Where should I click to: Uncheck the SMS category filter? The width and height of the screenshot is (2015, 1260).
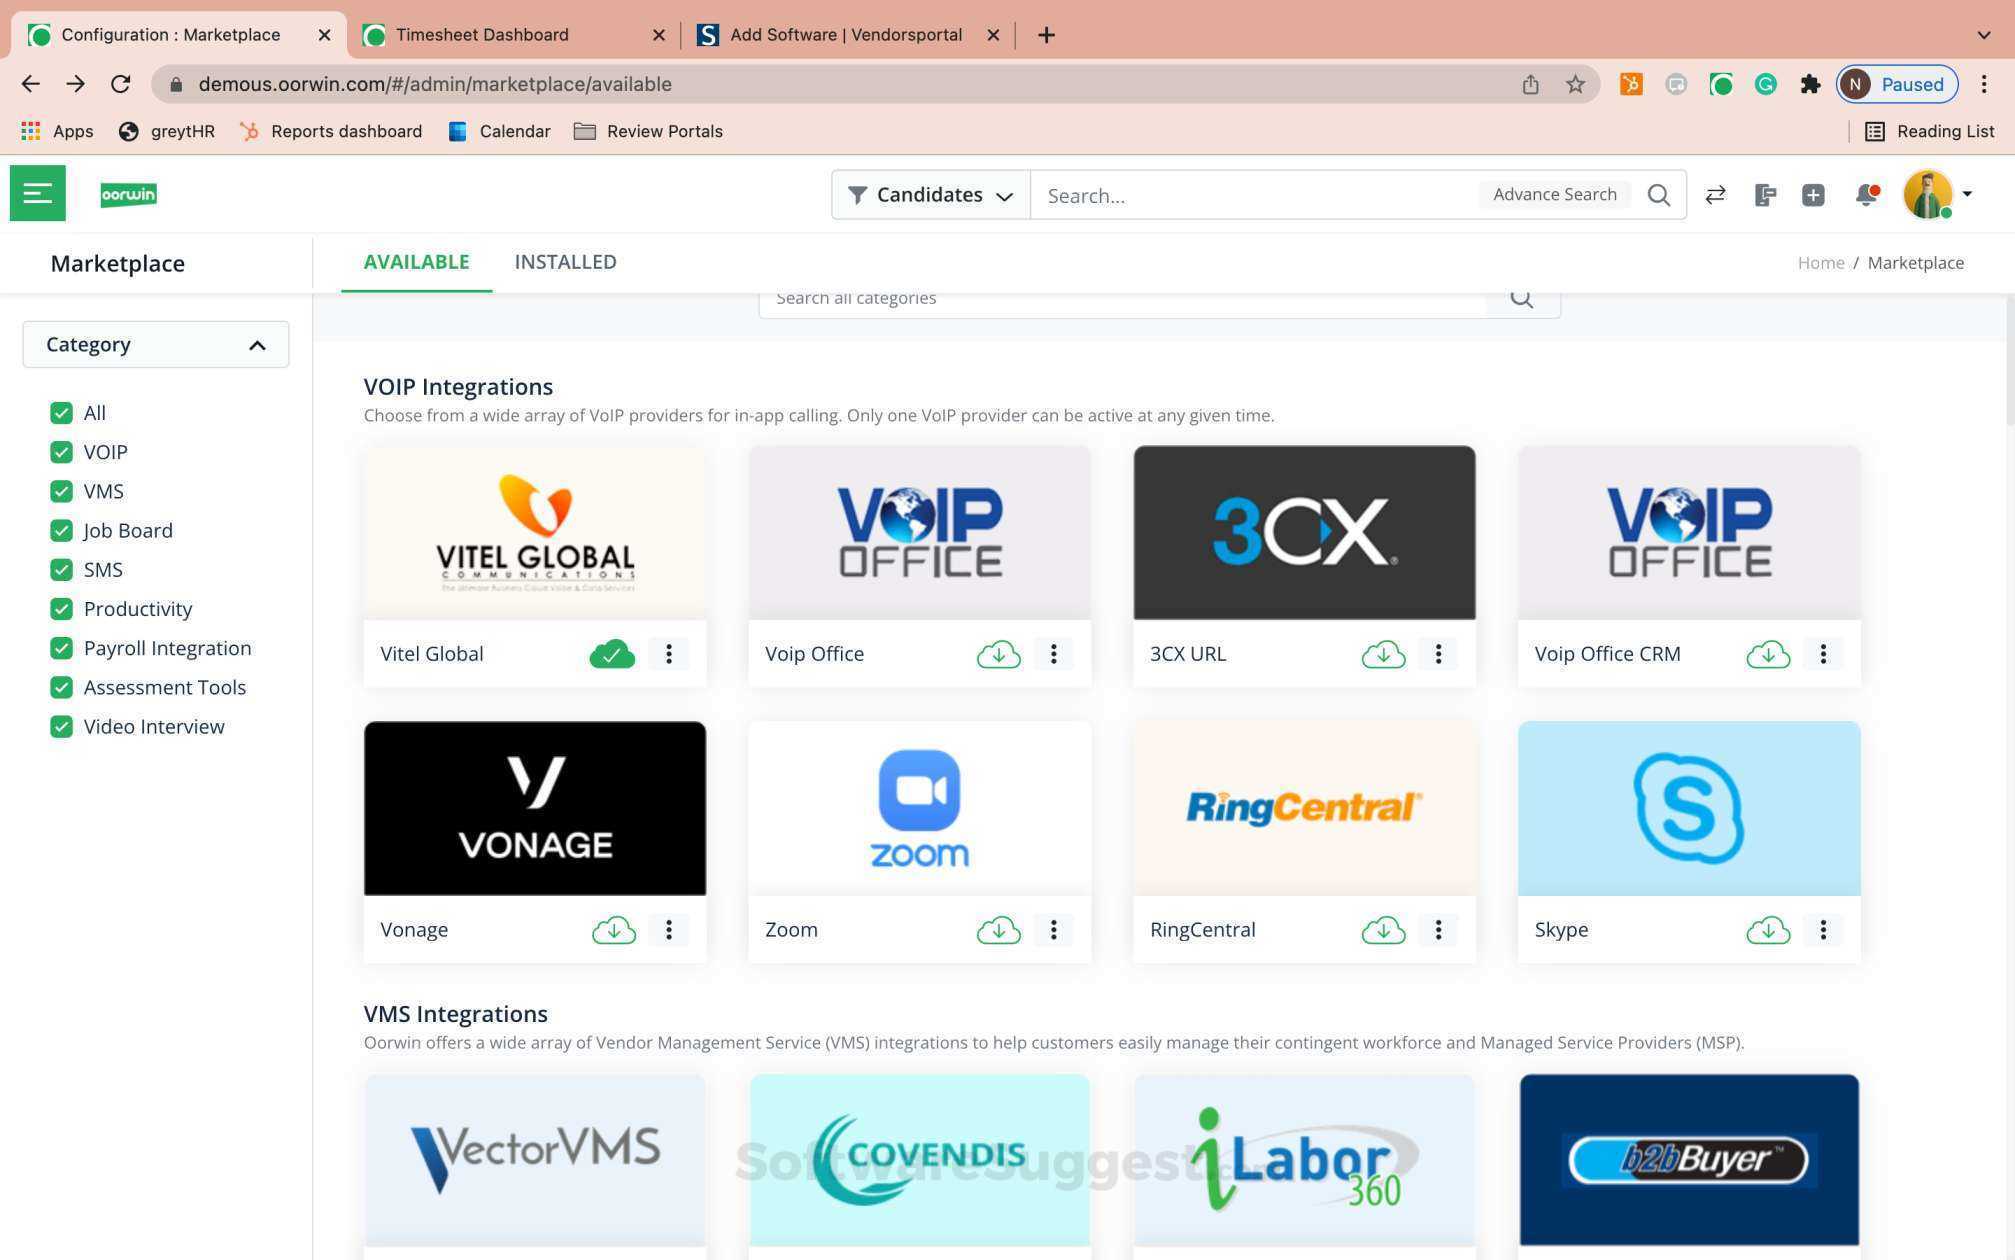pos(61,569)
